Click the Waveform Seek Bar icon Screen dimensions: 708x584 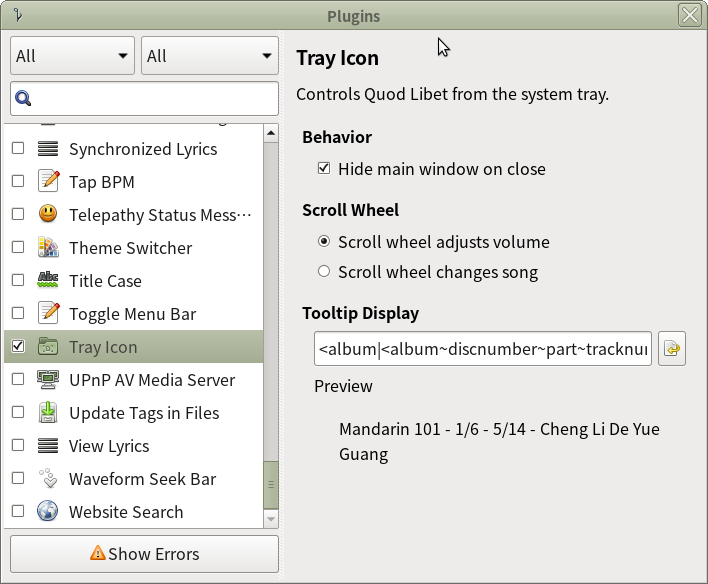pyautogui.click(x=48, y=479)
